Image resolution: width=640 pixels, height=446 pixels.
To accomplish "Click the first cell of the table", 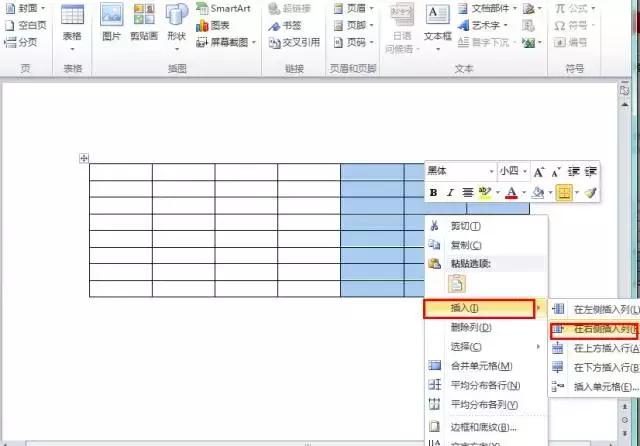I will point(121,172).
